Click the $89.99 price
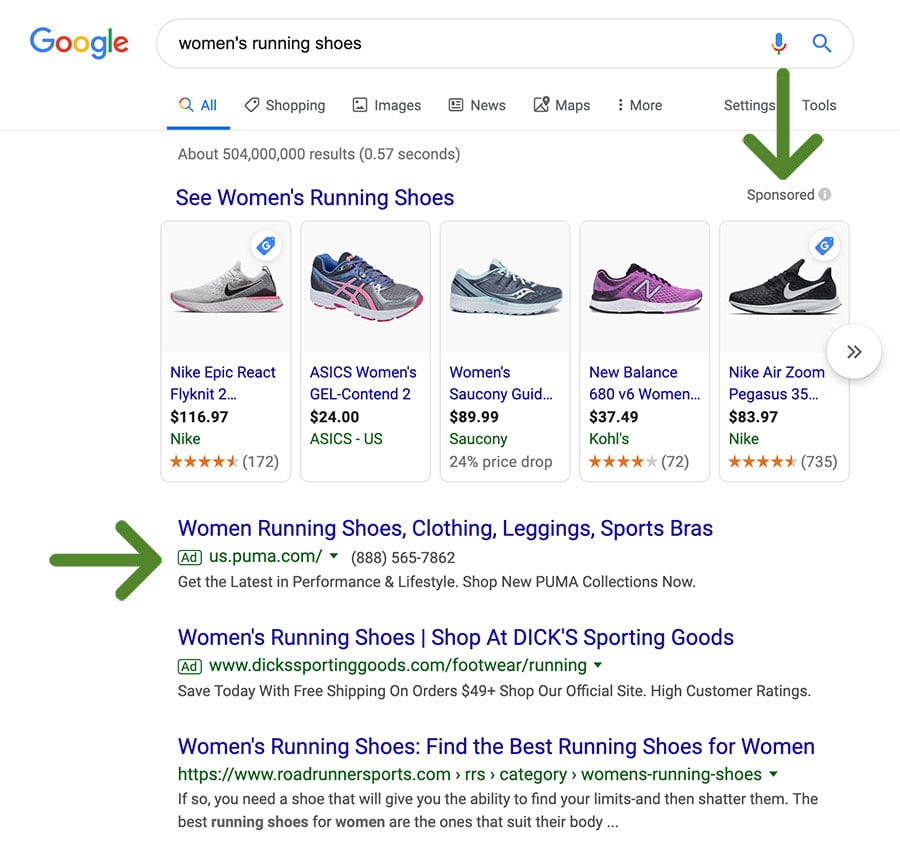The image size is (900, 850). (474, 417)
